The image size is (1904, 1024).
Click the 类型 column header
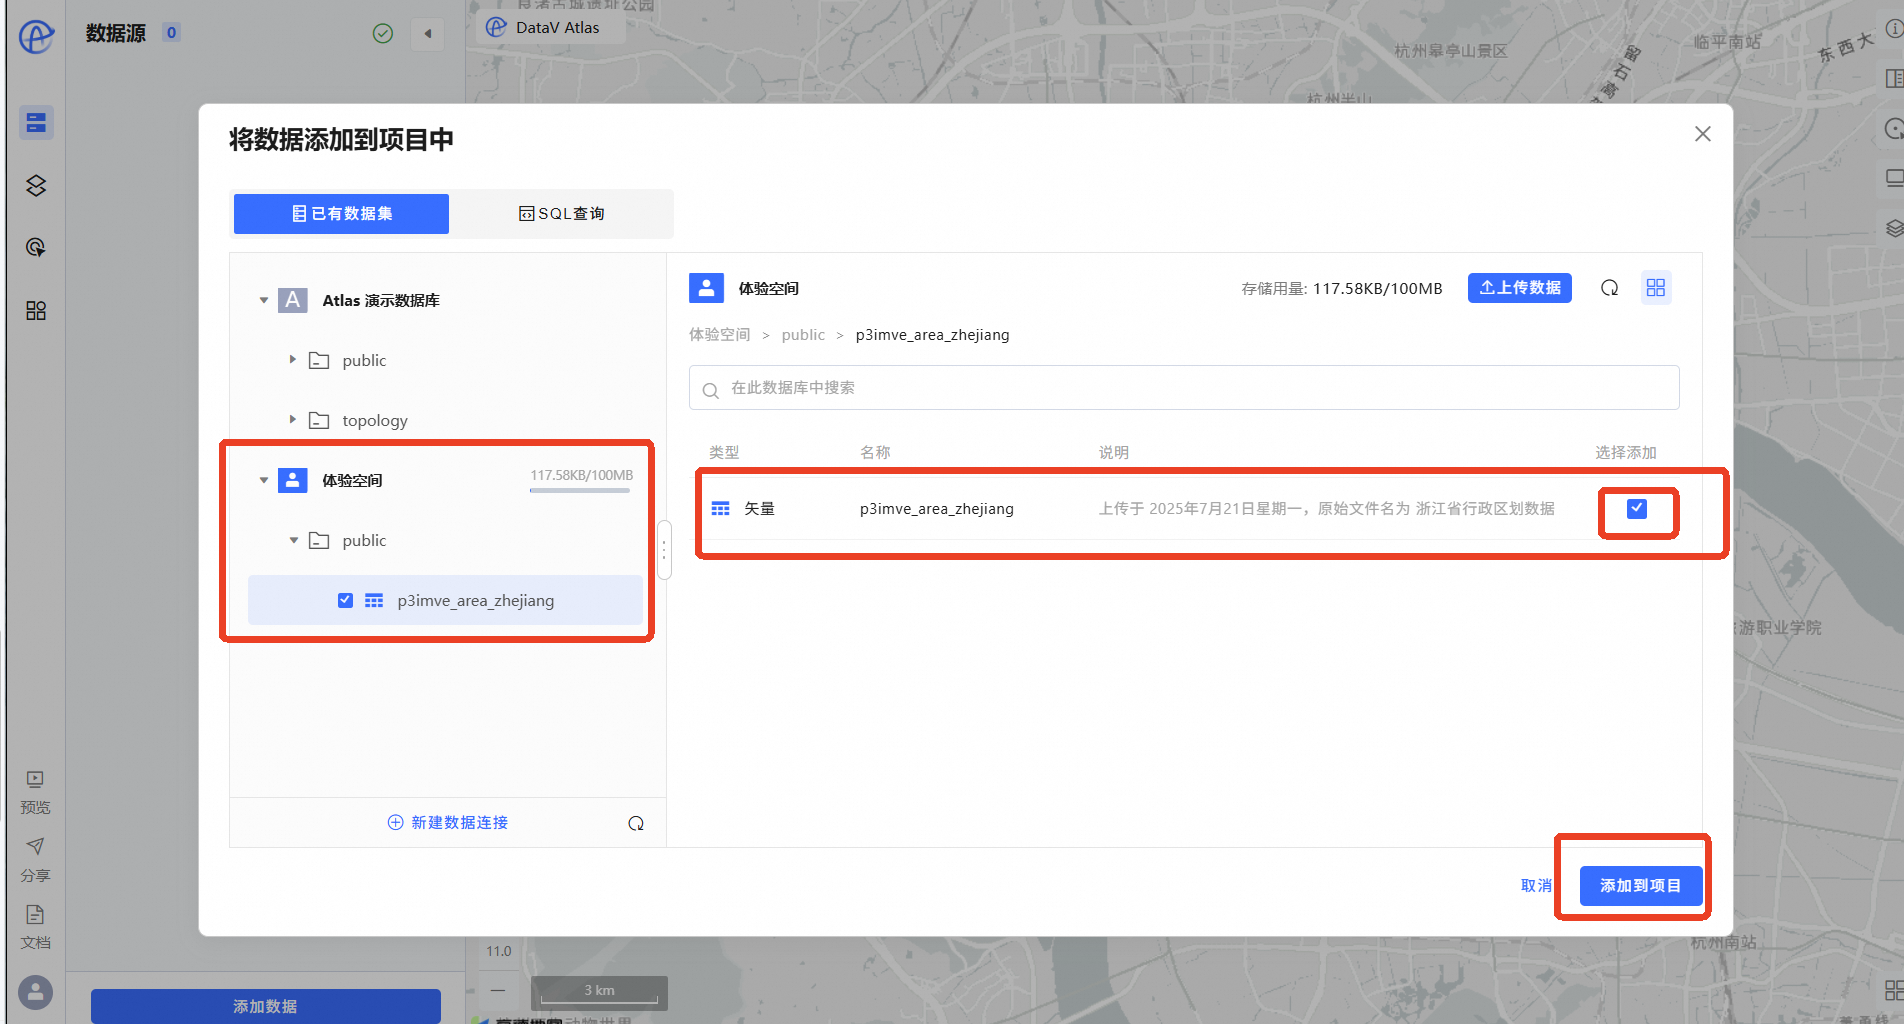(x=724, y=453)
